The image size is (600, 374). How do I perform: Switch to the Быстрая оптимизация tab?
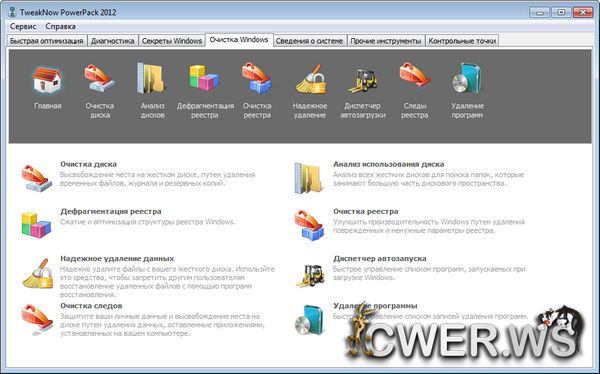46,41
